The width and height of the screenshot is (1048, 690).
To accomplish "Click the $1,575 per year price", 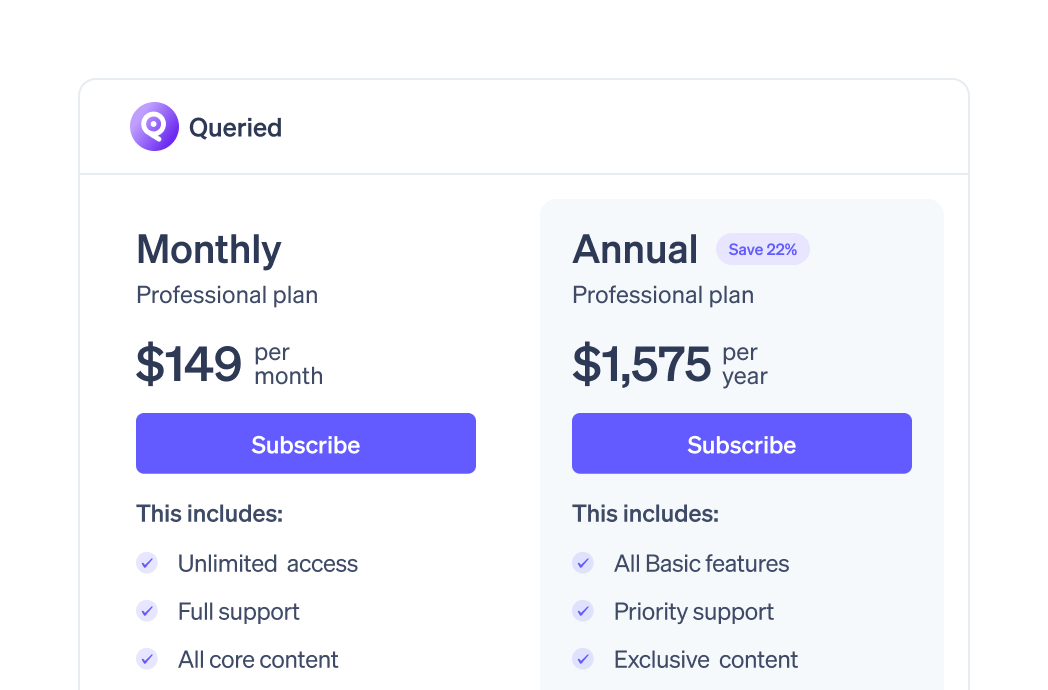I will pyautogui.click(x=670, y=364).
